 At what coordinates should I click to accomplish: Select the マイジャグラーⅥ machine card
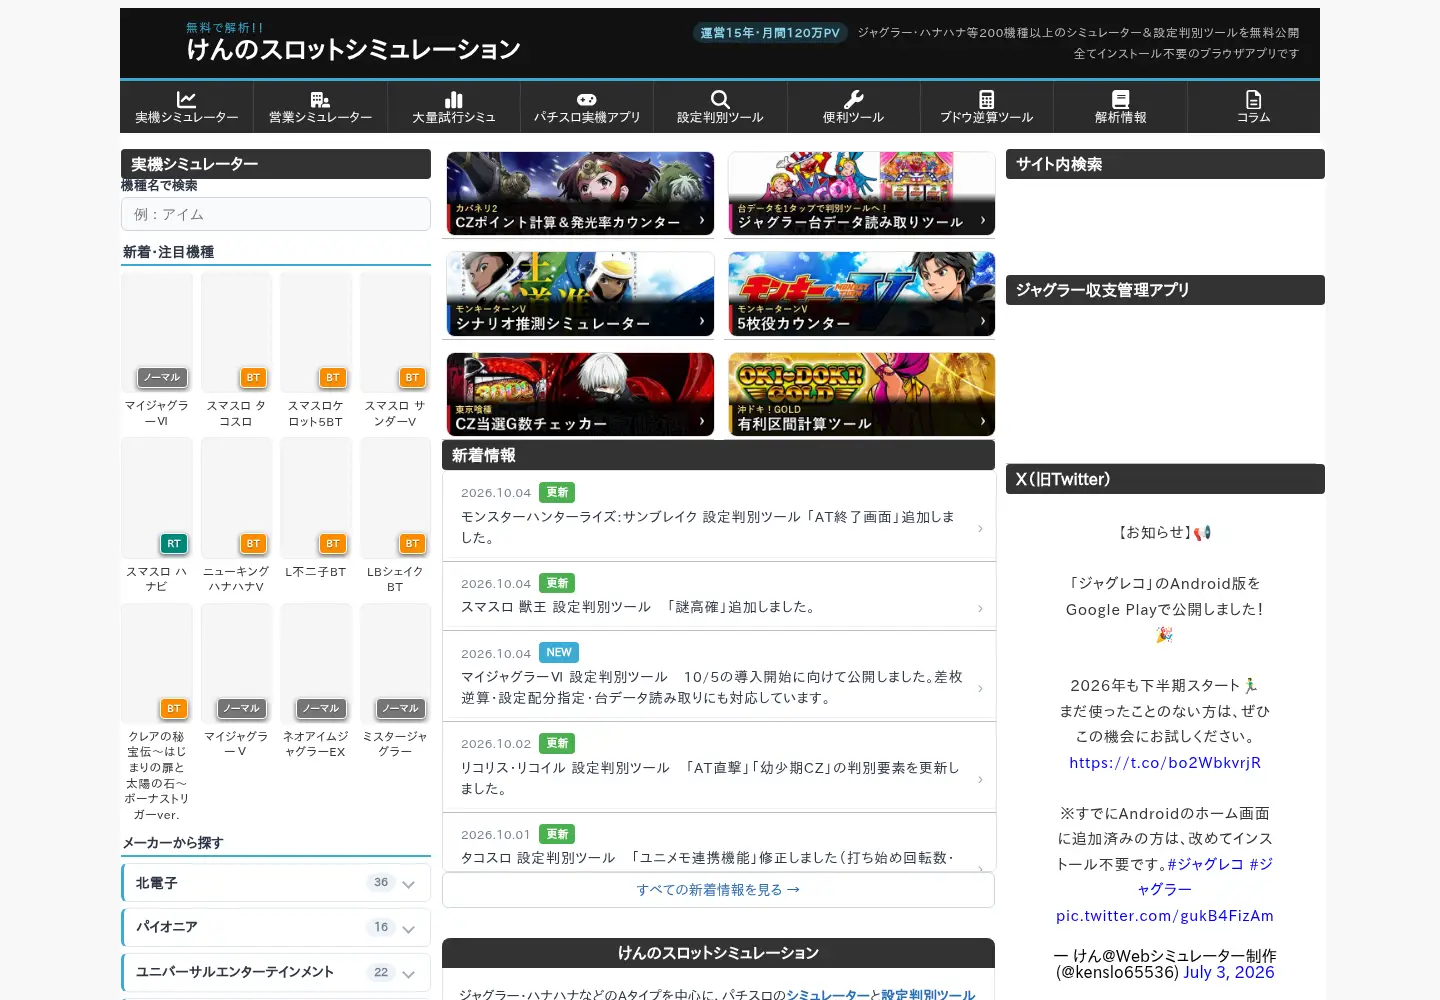(157, 351)
